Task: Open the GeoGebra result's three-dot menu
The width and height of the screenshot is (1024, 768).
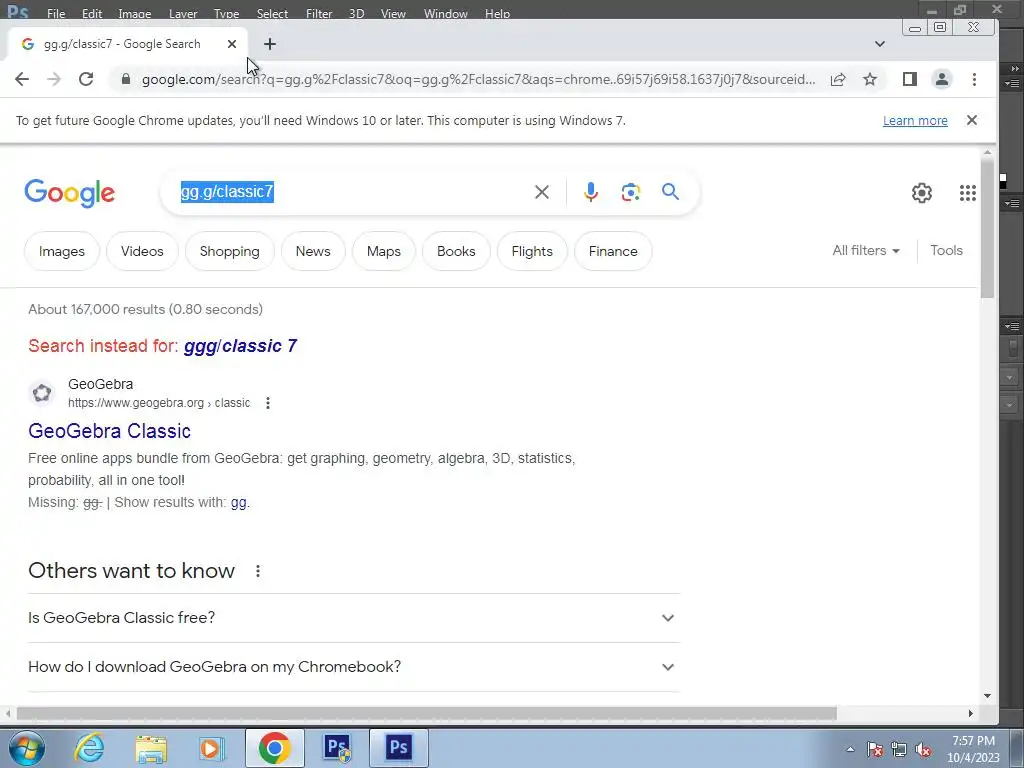Action: [x=268, y=403]
